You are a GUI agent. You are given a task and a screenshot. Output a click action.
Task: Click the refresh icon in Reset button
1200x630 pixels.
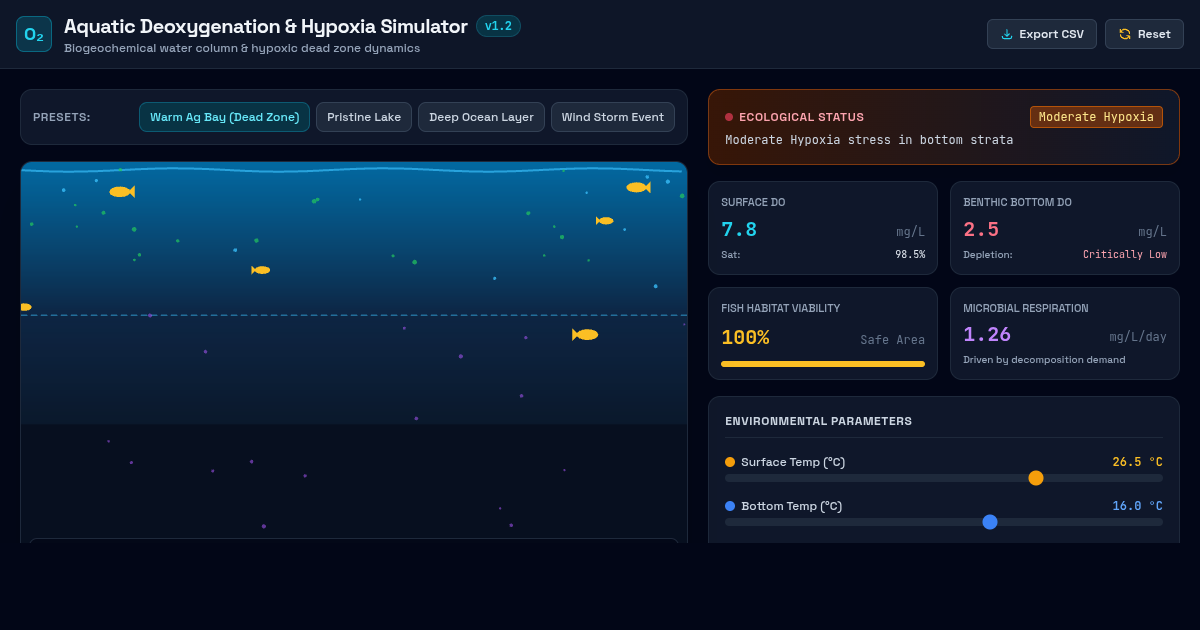[1124, 34]
